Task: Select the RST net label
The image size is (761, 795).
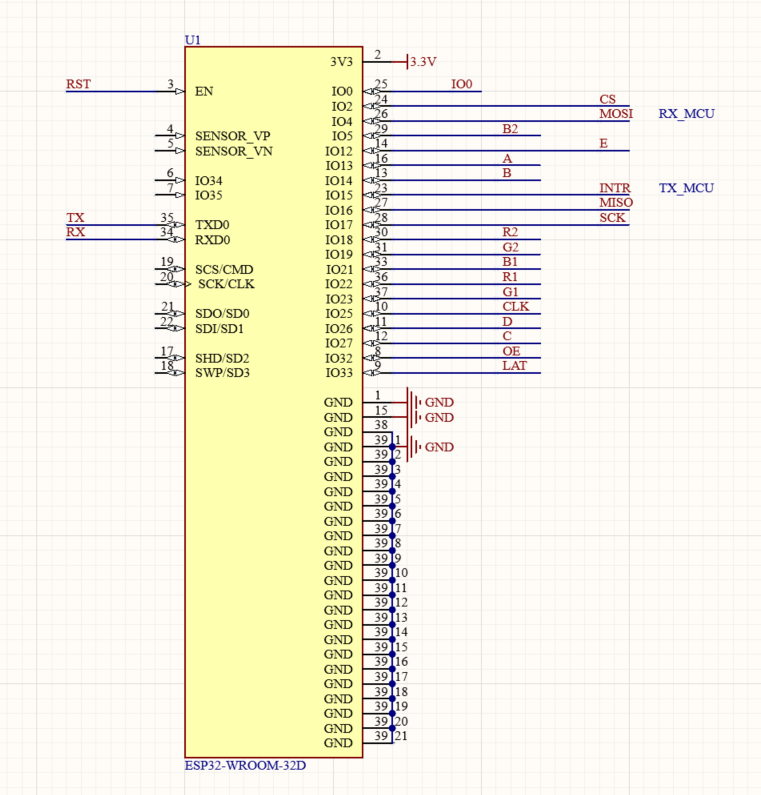Action: click(78, 84)
